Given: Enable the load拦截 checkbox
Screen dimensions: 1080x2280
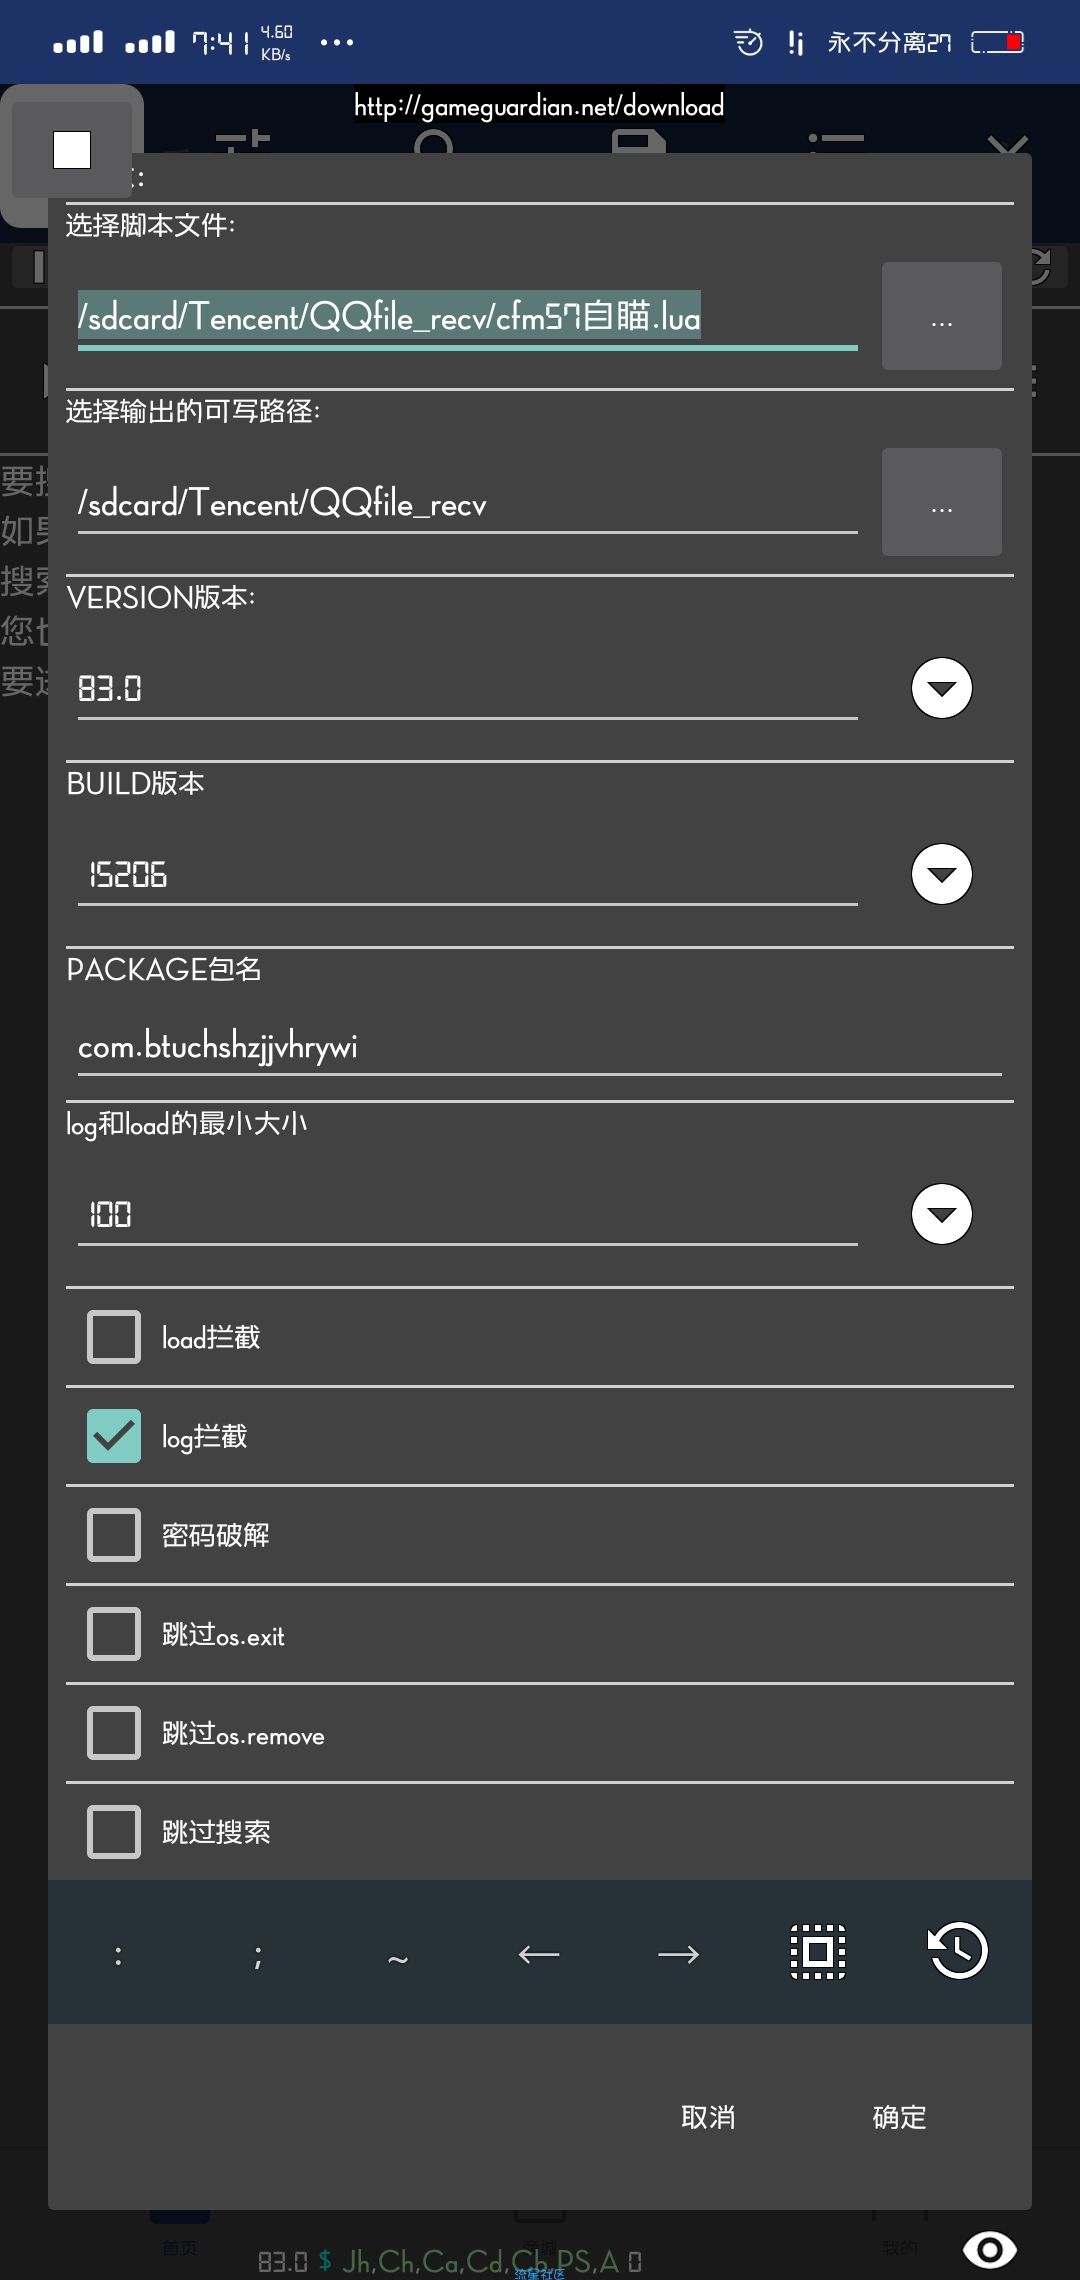Looking at the screenshot, I should (x=114, y=1337).
